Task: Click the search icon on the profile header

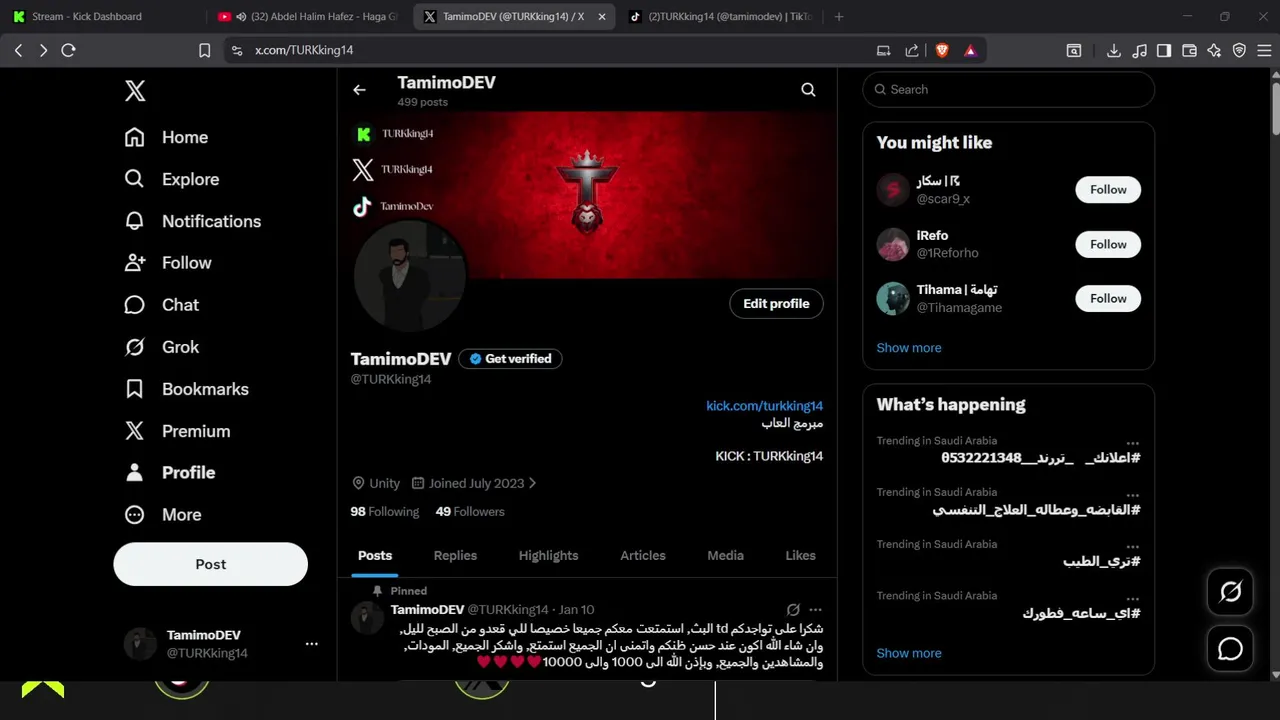Action: (808, 90)
